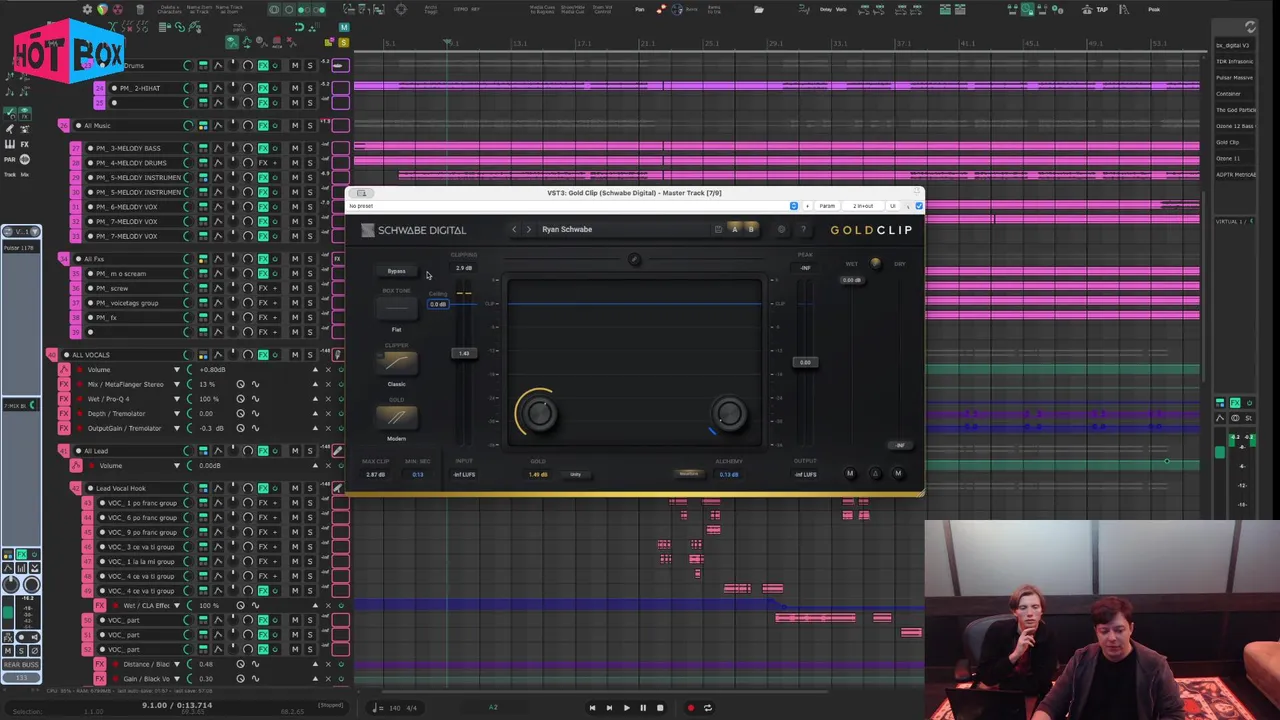Click the wet/dry mix knob
This screenshot has width=1280, height=720.
click(x=876, y=264)
